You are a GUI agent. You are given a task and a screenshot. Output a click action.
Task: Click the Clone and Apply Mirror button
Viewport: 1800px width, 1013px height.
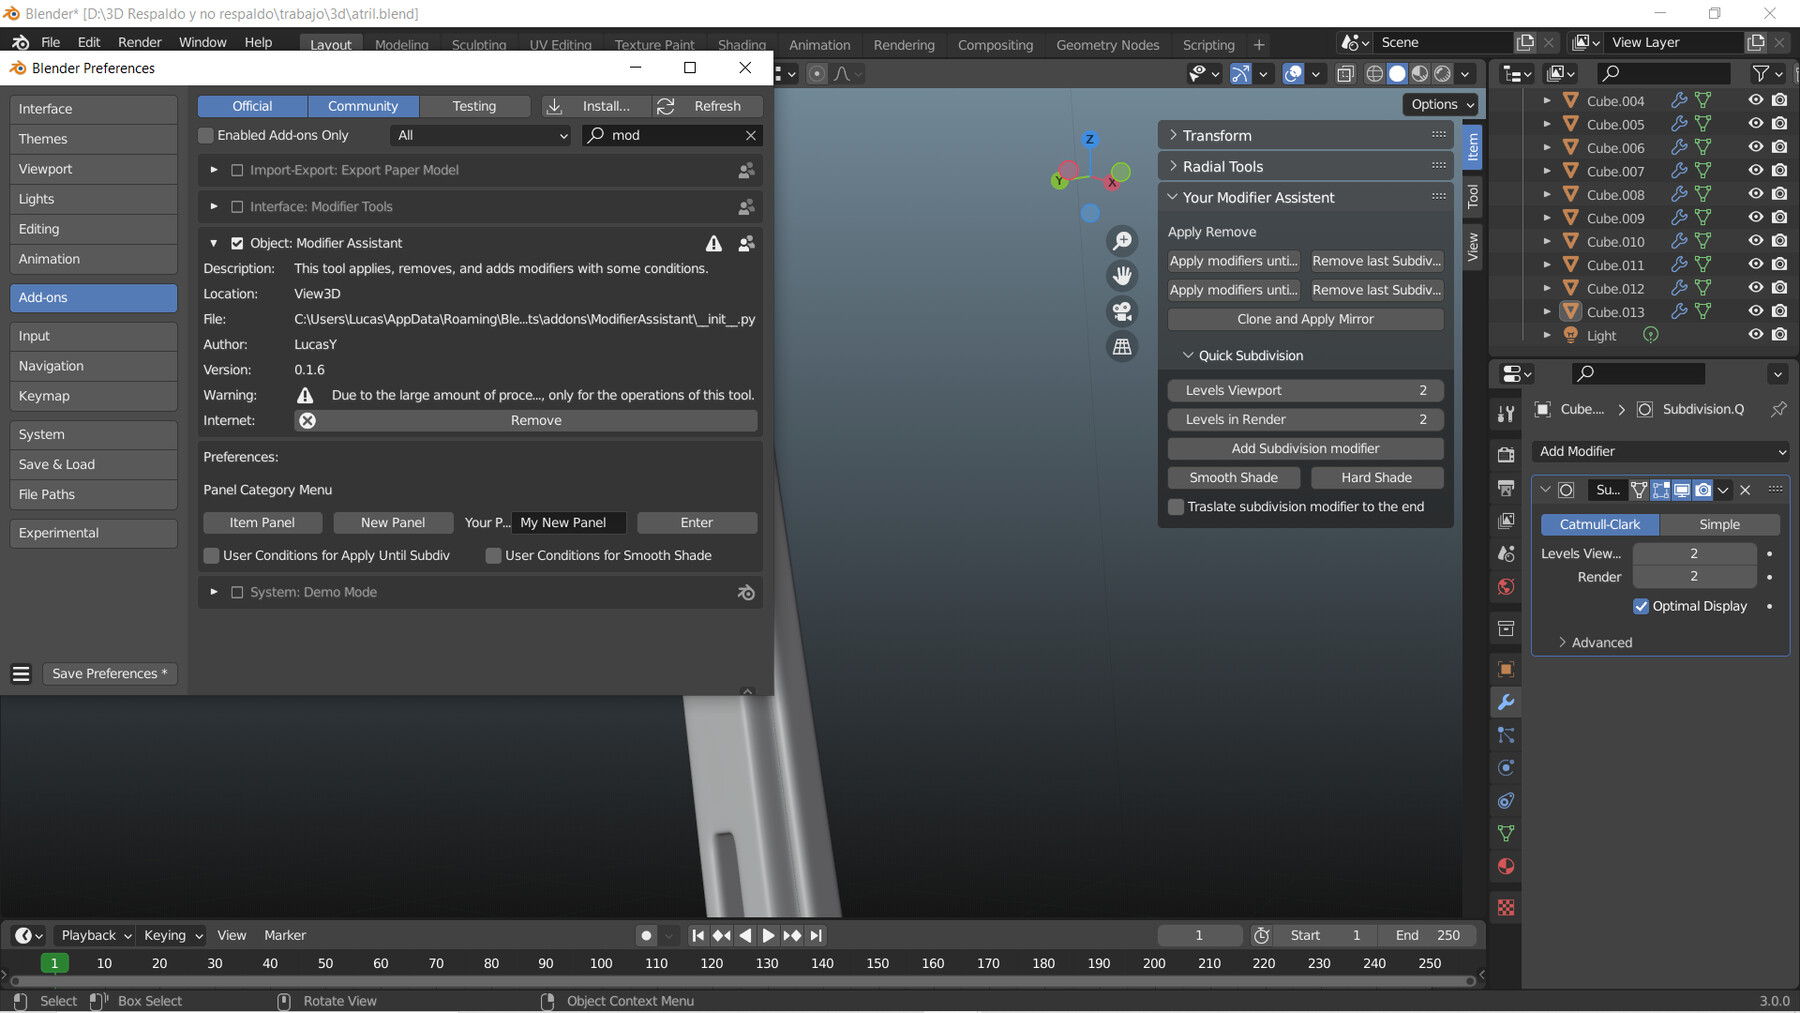1305,318
